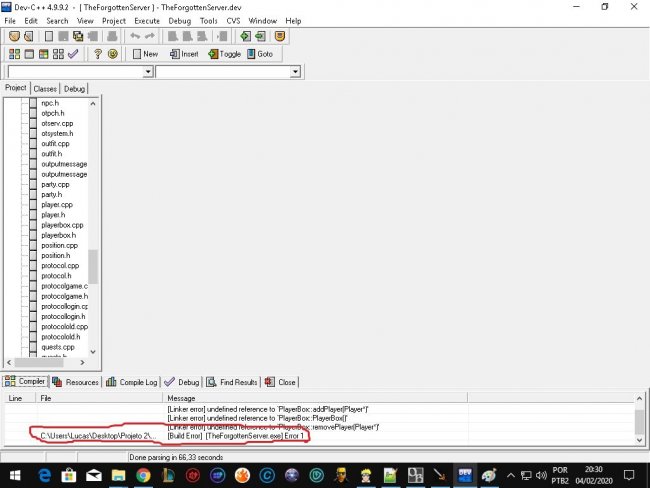Switch to the Debug tab in the left panel
Screen dimensions: 650x488
click(x=74, y=89)
